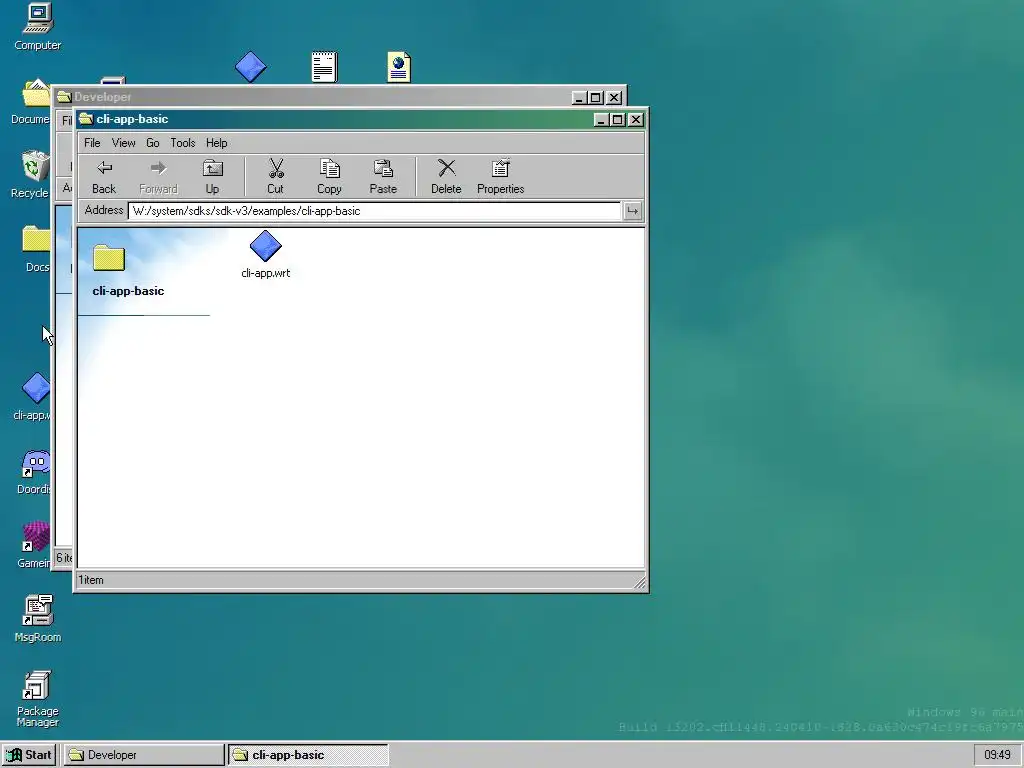The height and width of the screenshot is (768, 1024).
Task: Click the resize grip in status bar corner
Action: click(639, 583)
